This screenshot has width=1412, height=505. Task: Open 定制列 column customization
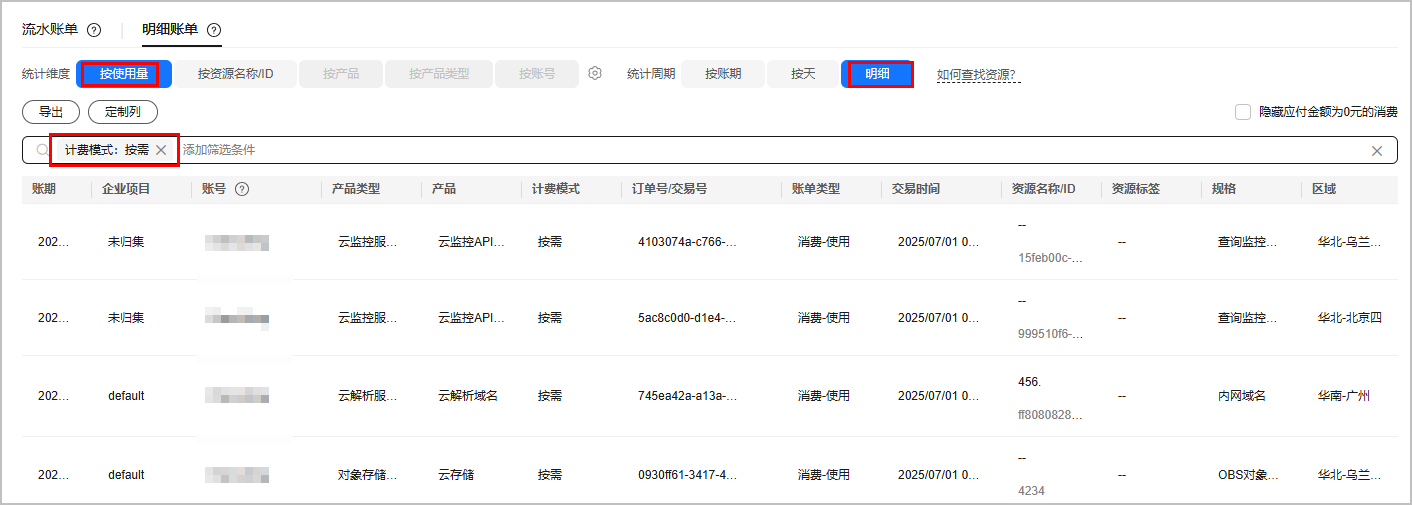click(x=123, y=112)
